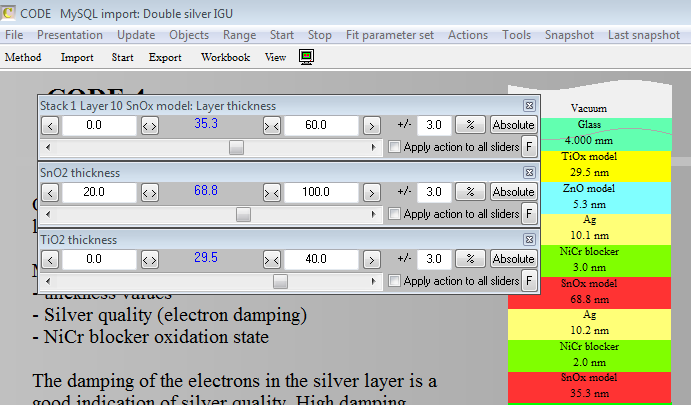Click the SnO2 minimum value field showing 20.0

(x=97, y=192)
